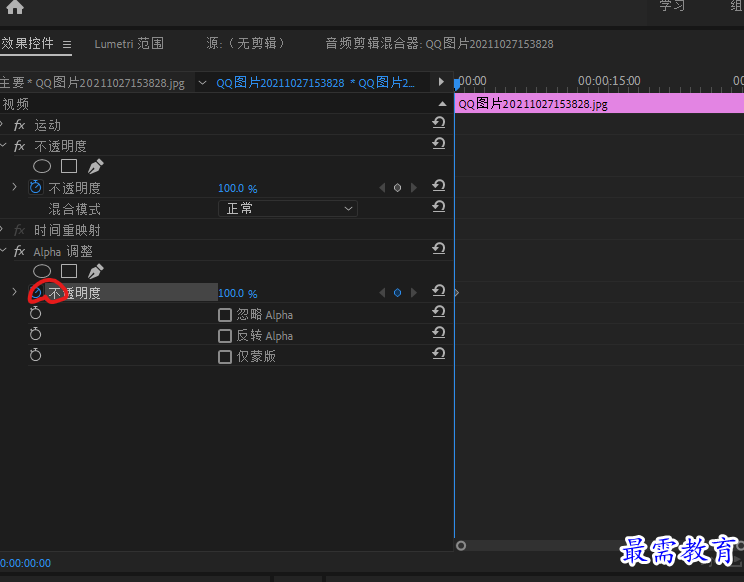Toggle animation stopwatch for first 不透明度 parameter
Image resolution: width=744 pixels, height=582 pixels.
(x=36, y=187)
